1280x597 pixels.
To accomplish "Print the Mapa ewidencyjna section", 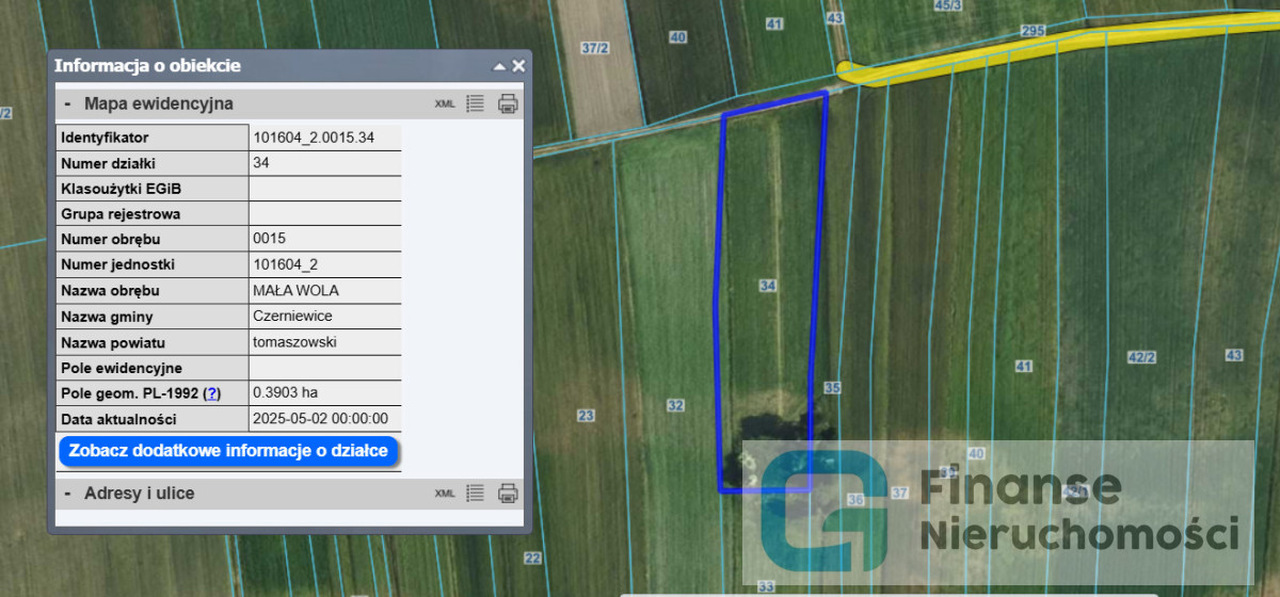I will tap(508, 104).
